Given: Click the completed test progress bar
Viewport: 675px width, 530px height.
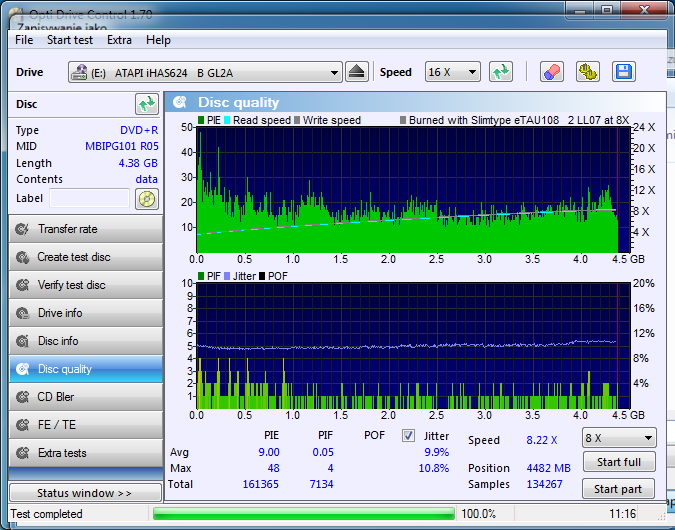Looking at the screenshot, I should coord(303,514).
